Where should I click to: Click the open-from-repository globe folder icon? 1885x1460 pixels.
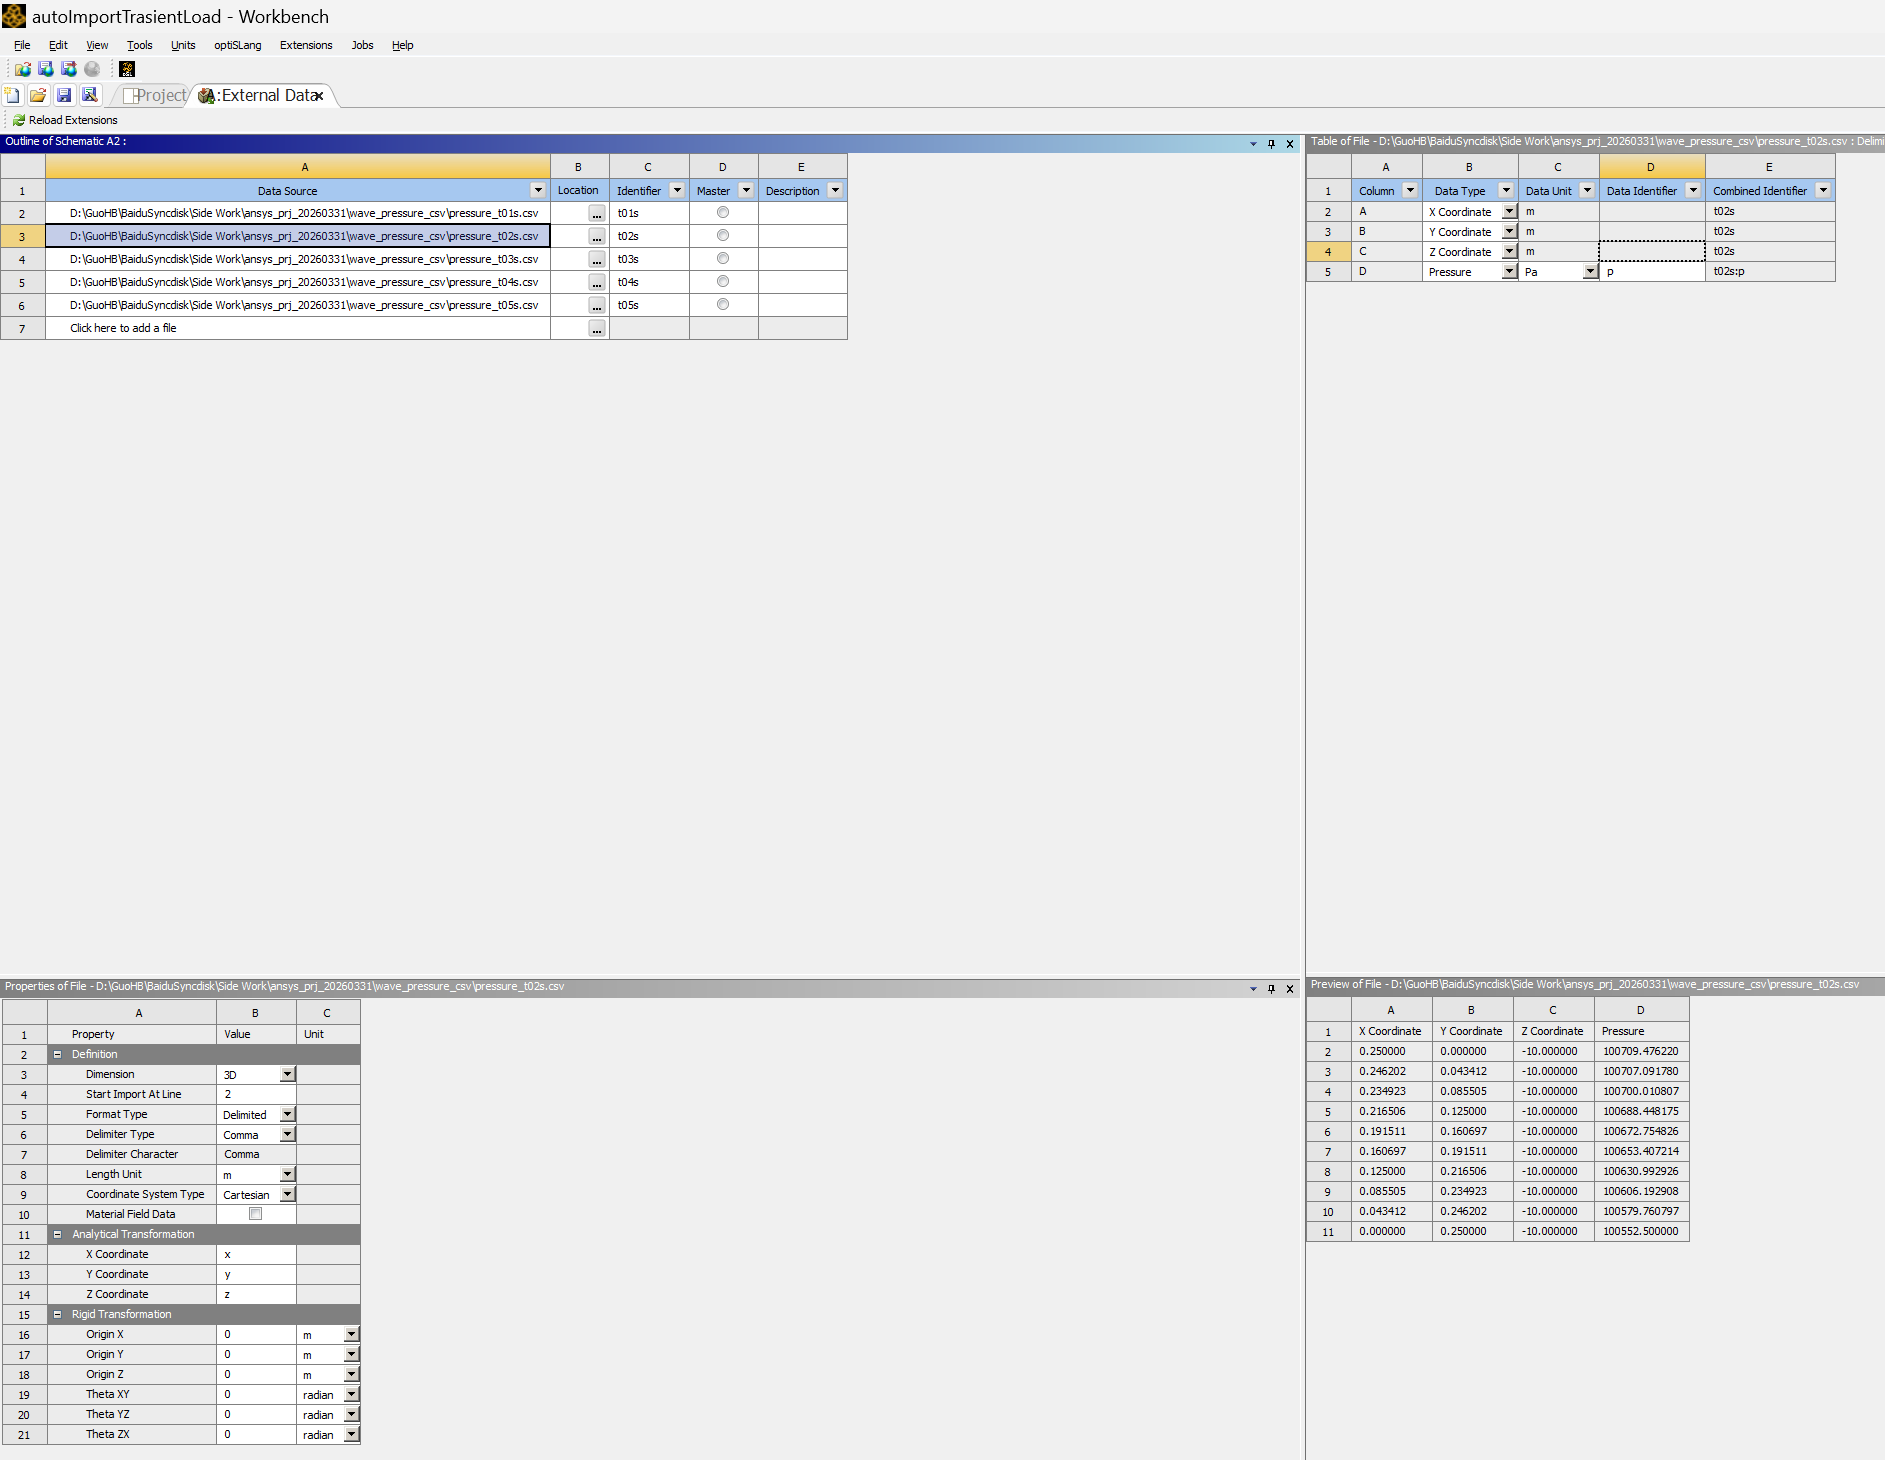22,69
